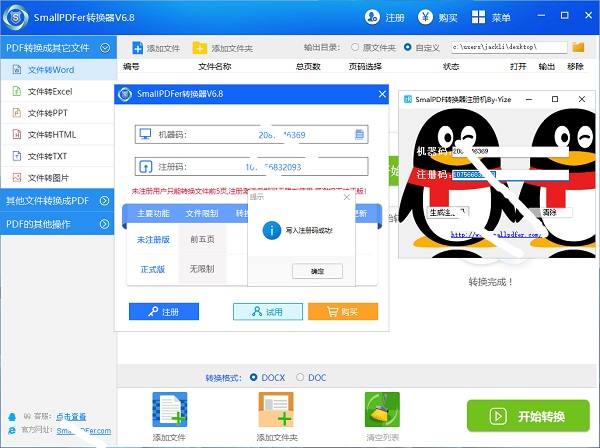Viewport: 600px width, 448px height.
Task: Select 文件转Excel in the sidebar
Action: [58, 91]
